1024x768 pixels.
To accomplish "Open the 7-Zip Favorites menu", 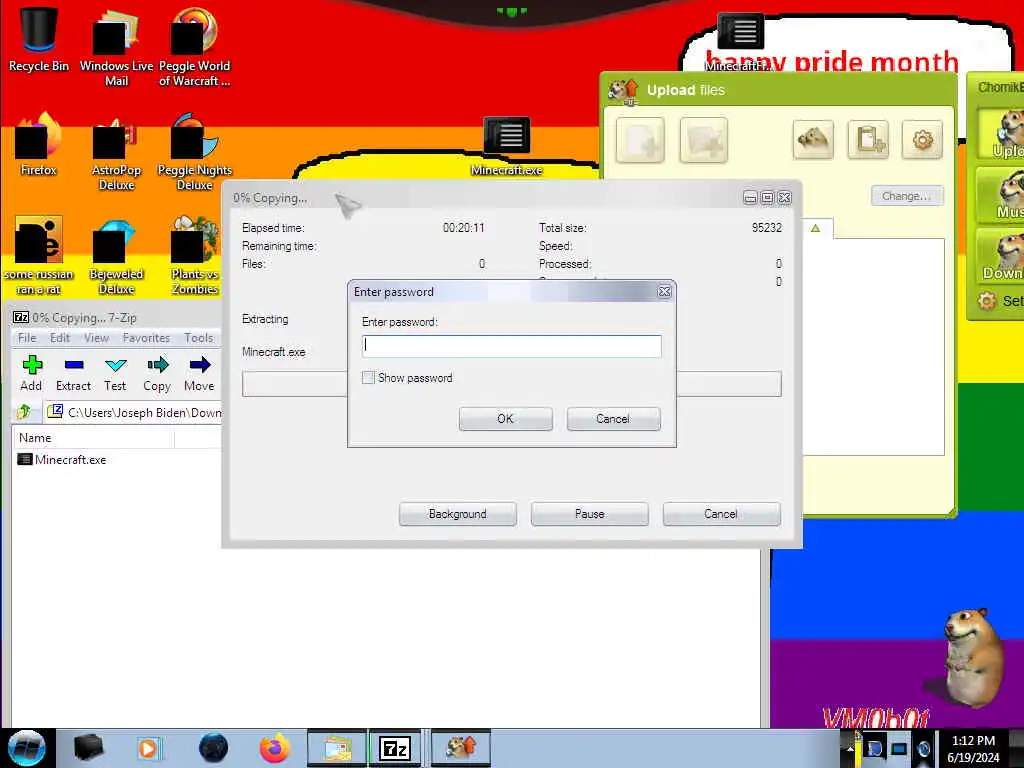I will point(146,338).
